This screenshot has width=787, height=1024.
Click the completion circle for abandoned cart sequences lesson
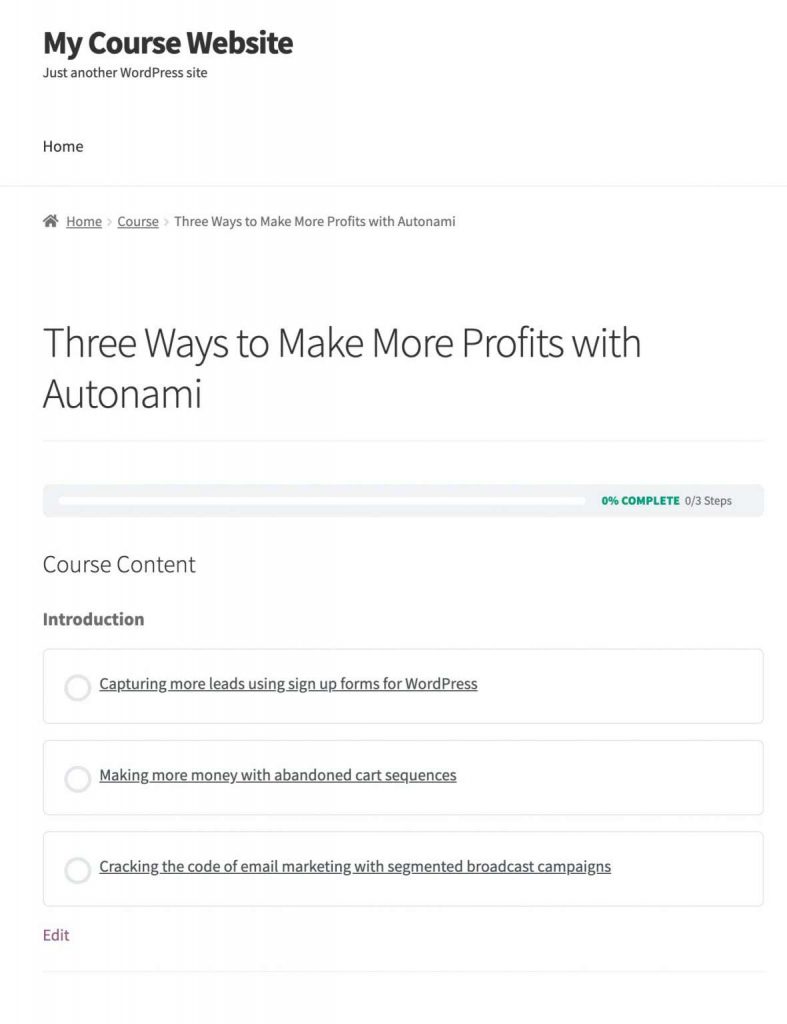[x=77, y=778]
